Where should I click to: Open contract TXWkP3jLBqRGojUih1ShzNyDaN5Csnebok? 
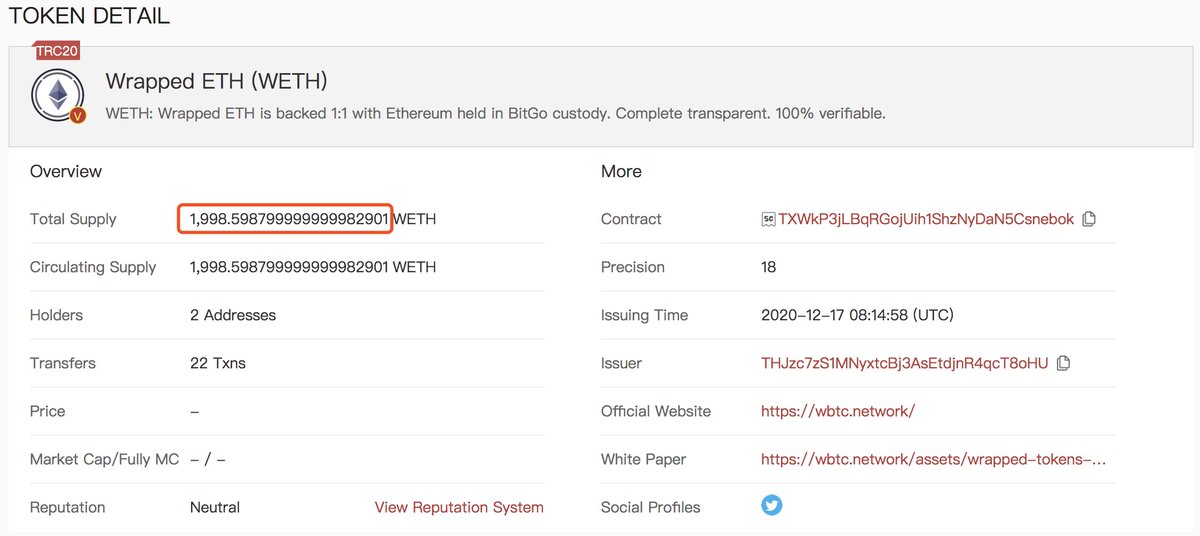(926, 219)
